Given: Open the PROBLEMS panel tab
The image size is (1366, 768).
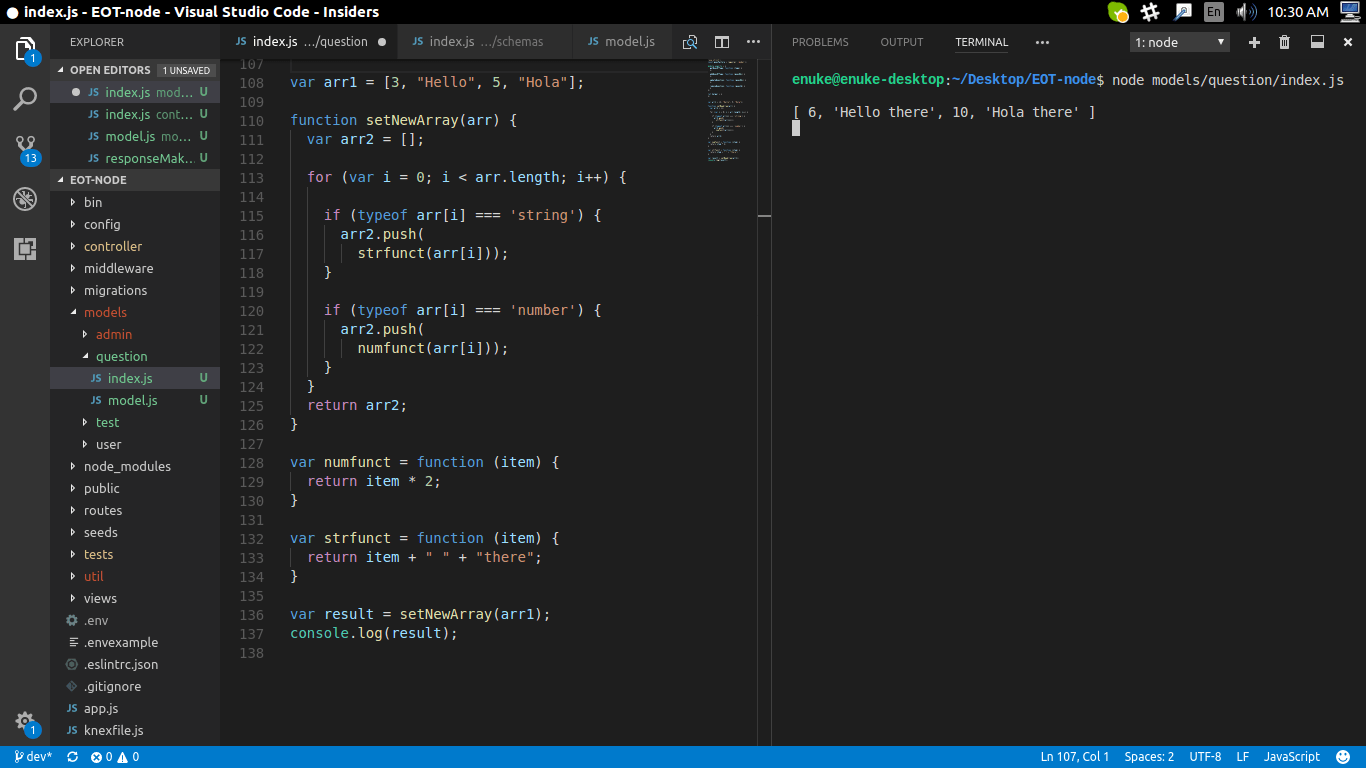Looking at the screenshot, I should coord(820,42).
